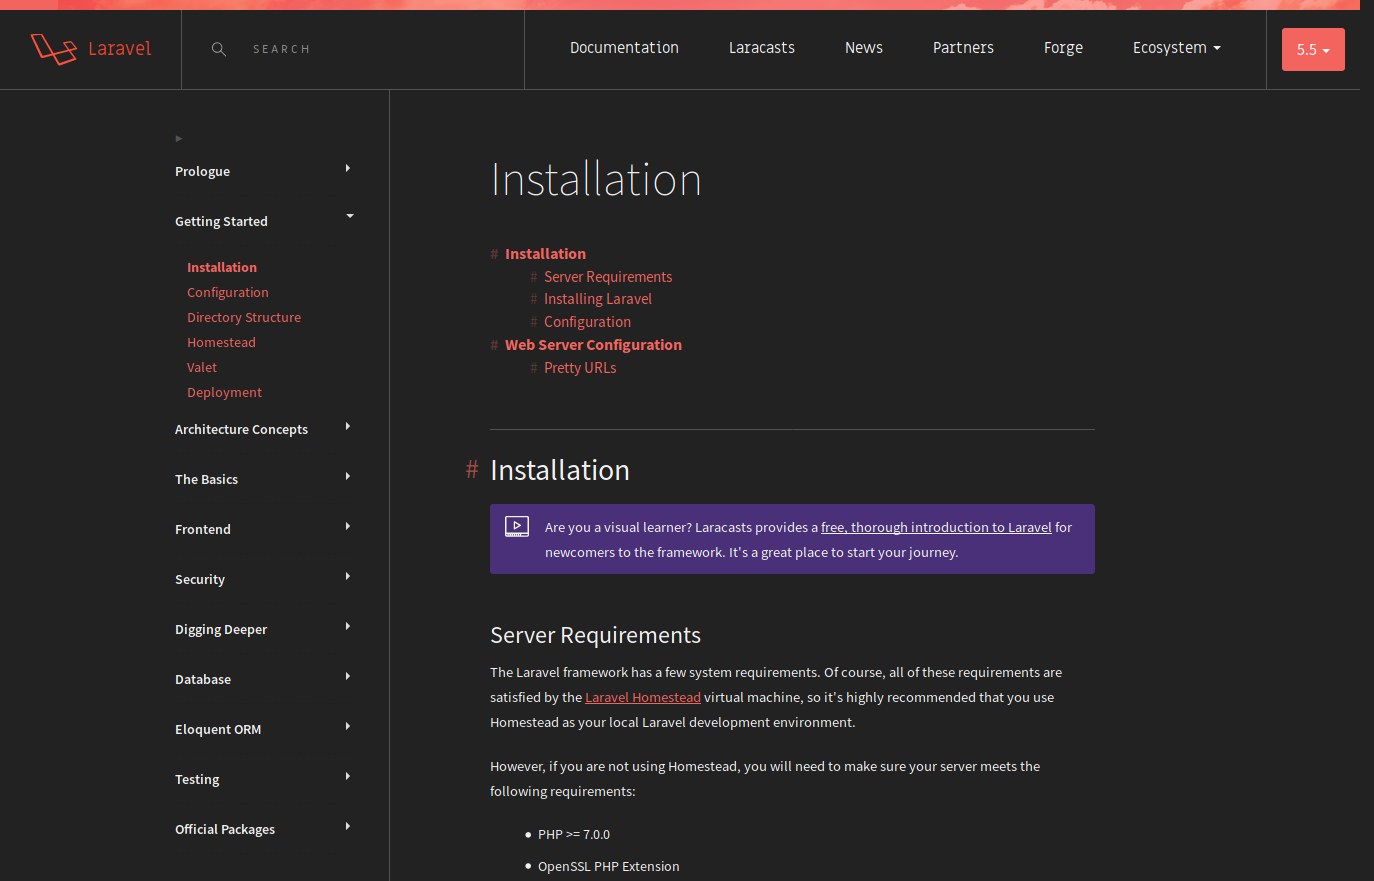
Task: Click the Documentation nav item
Action: tap(624, 47)
